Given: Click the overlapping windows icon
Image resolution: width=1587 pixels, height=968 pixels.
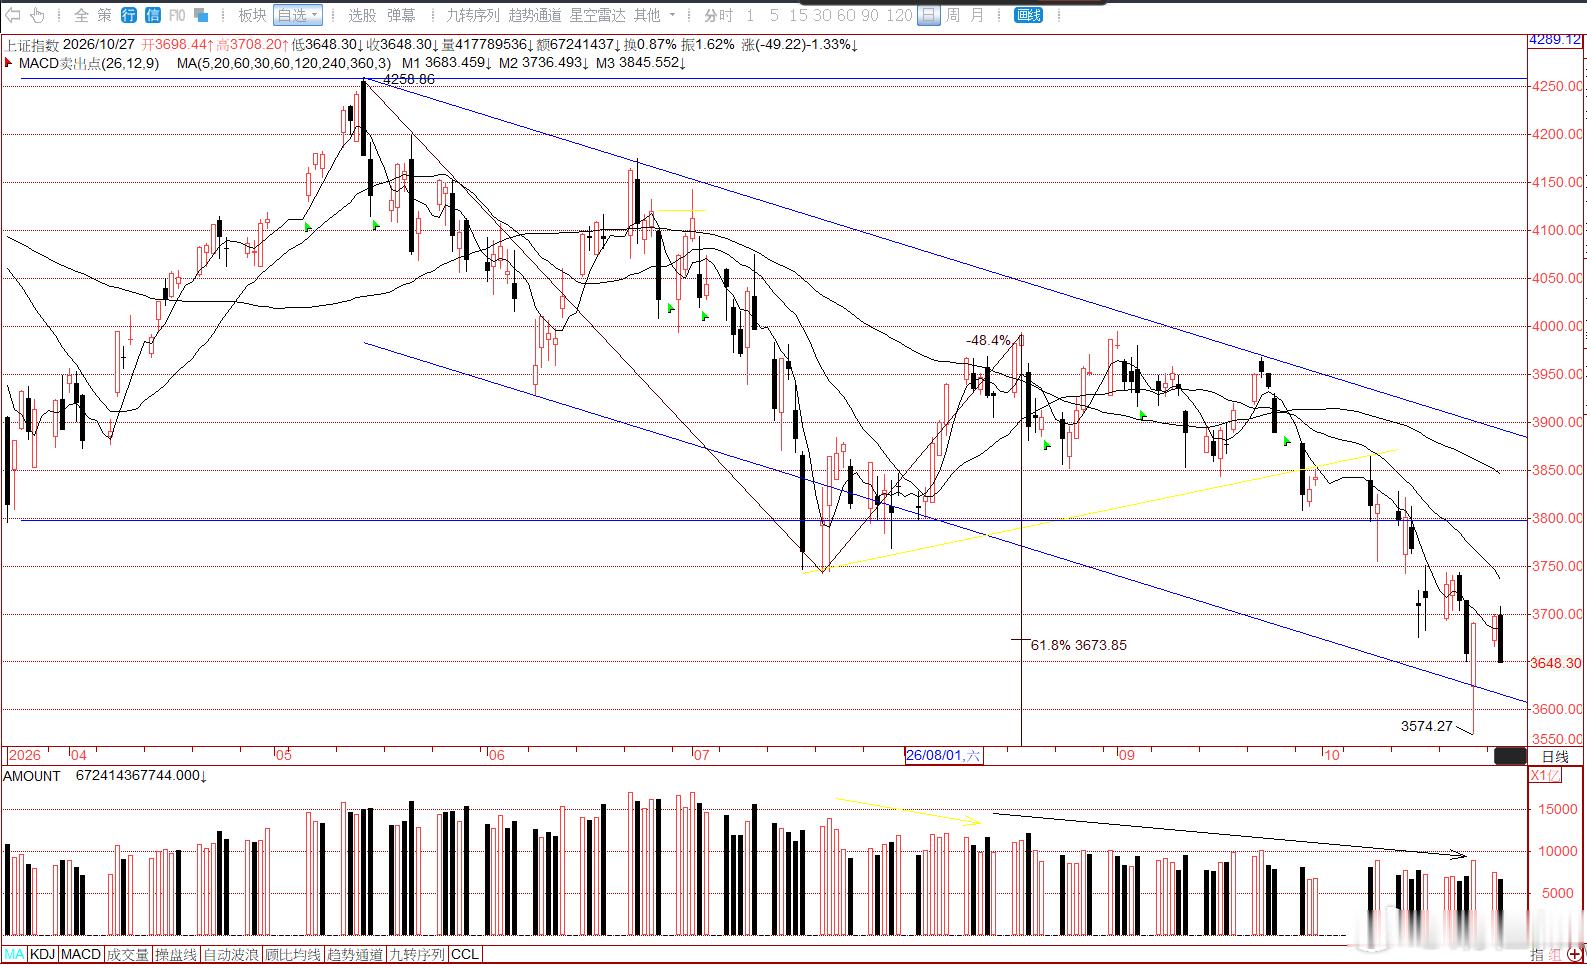Looking at the screenshot, I should tap(200, 15).
